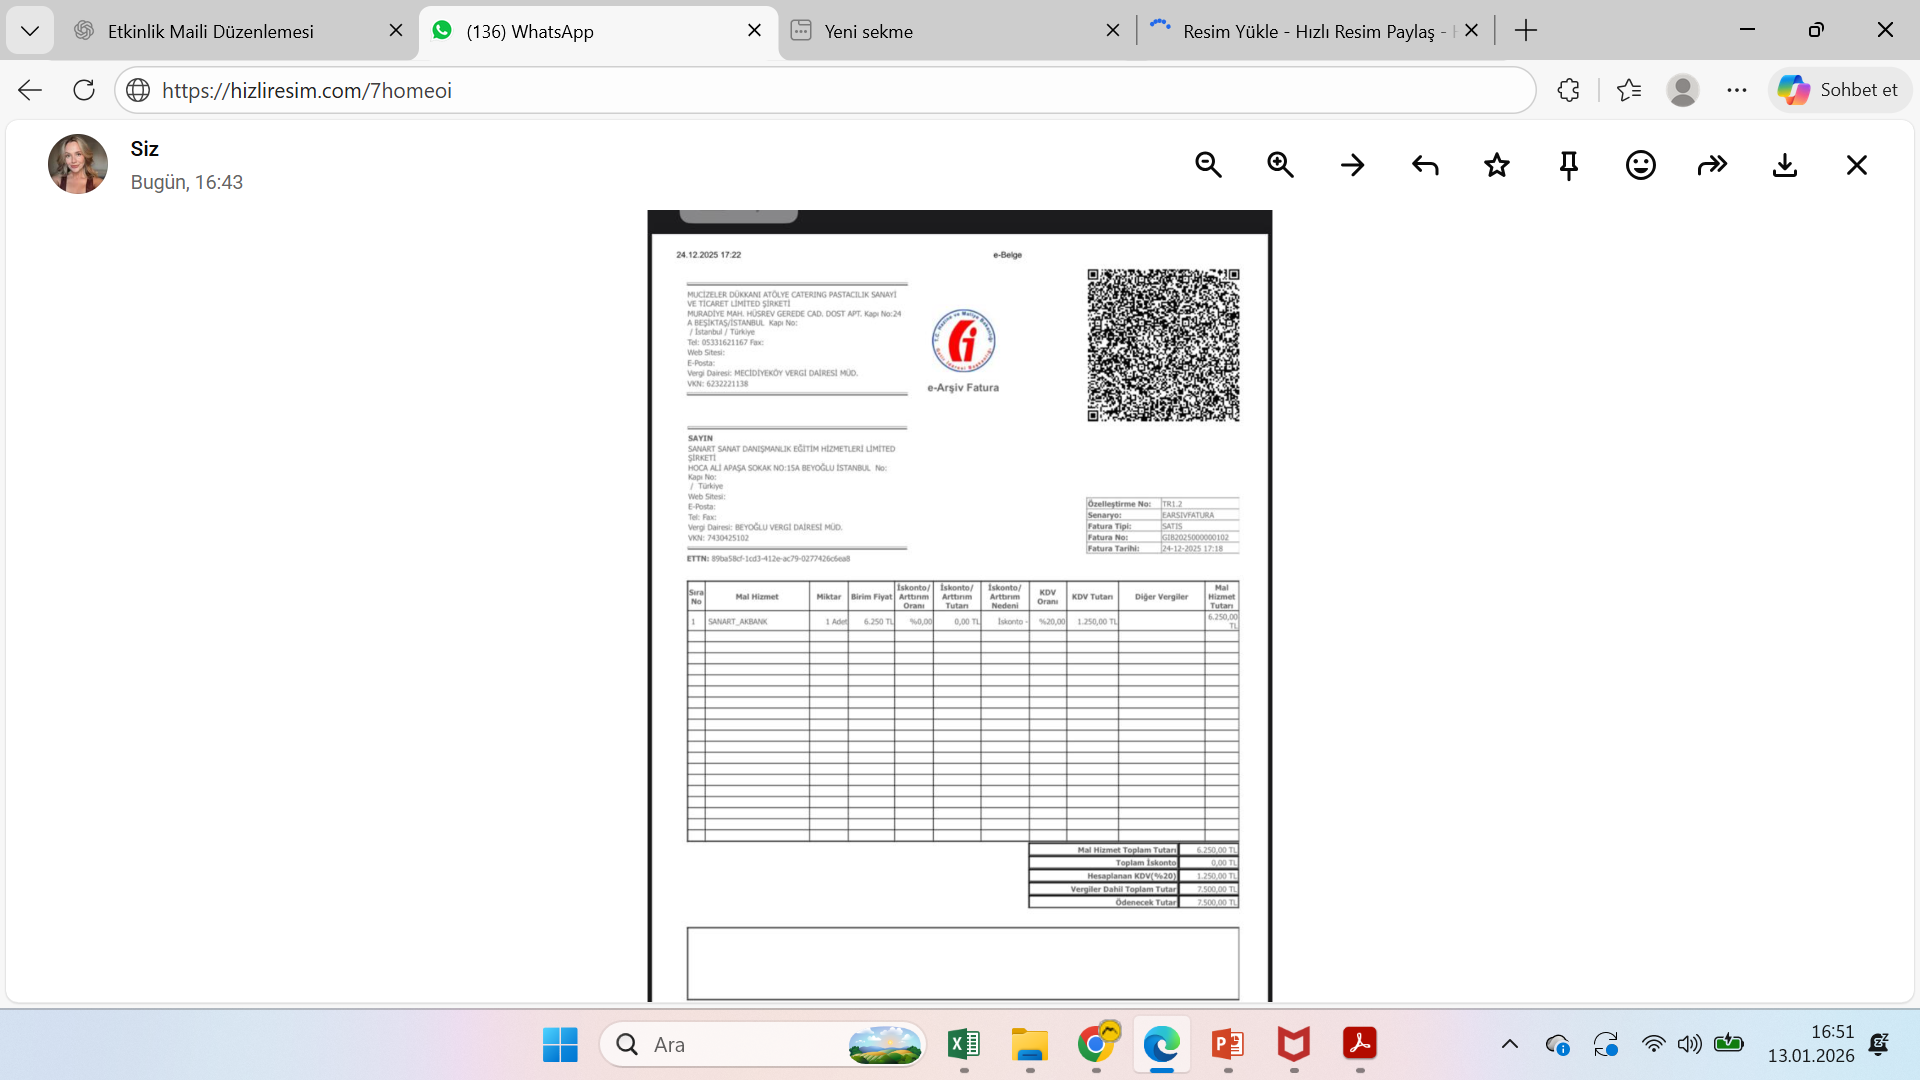Close the Resim Yükle tab
This screenshot has height=1080, width=1920.
point(1471,31)
